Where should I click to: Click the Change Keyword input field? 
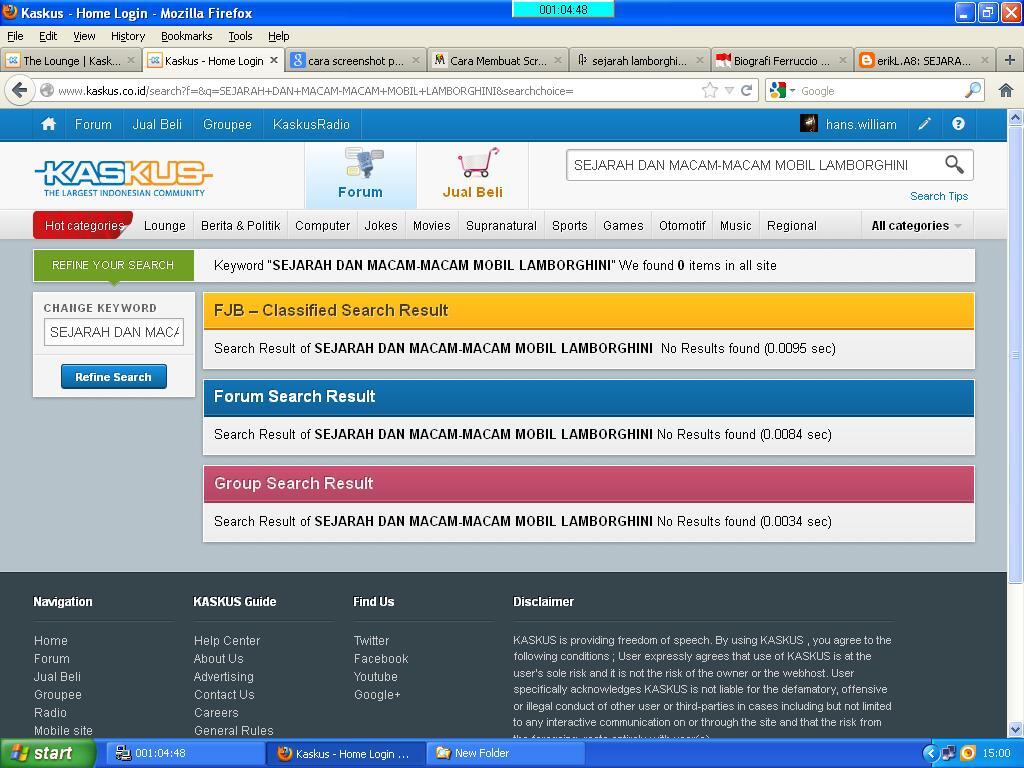pos(114,332)
